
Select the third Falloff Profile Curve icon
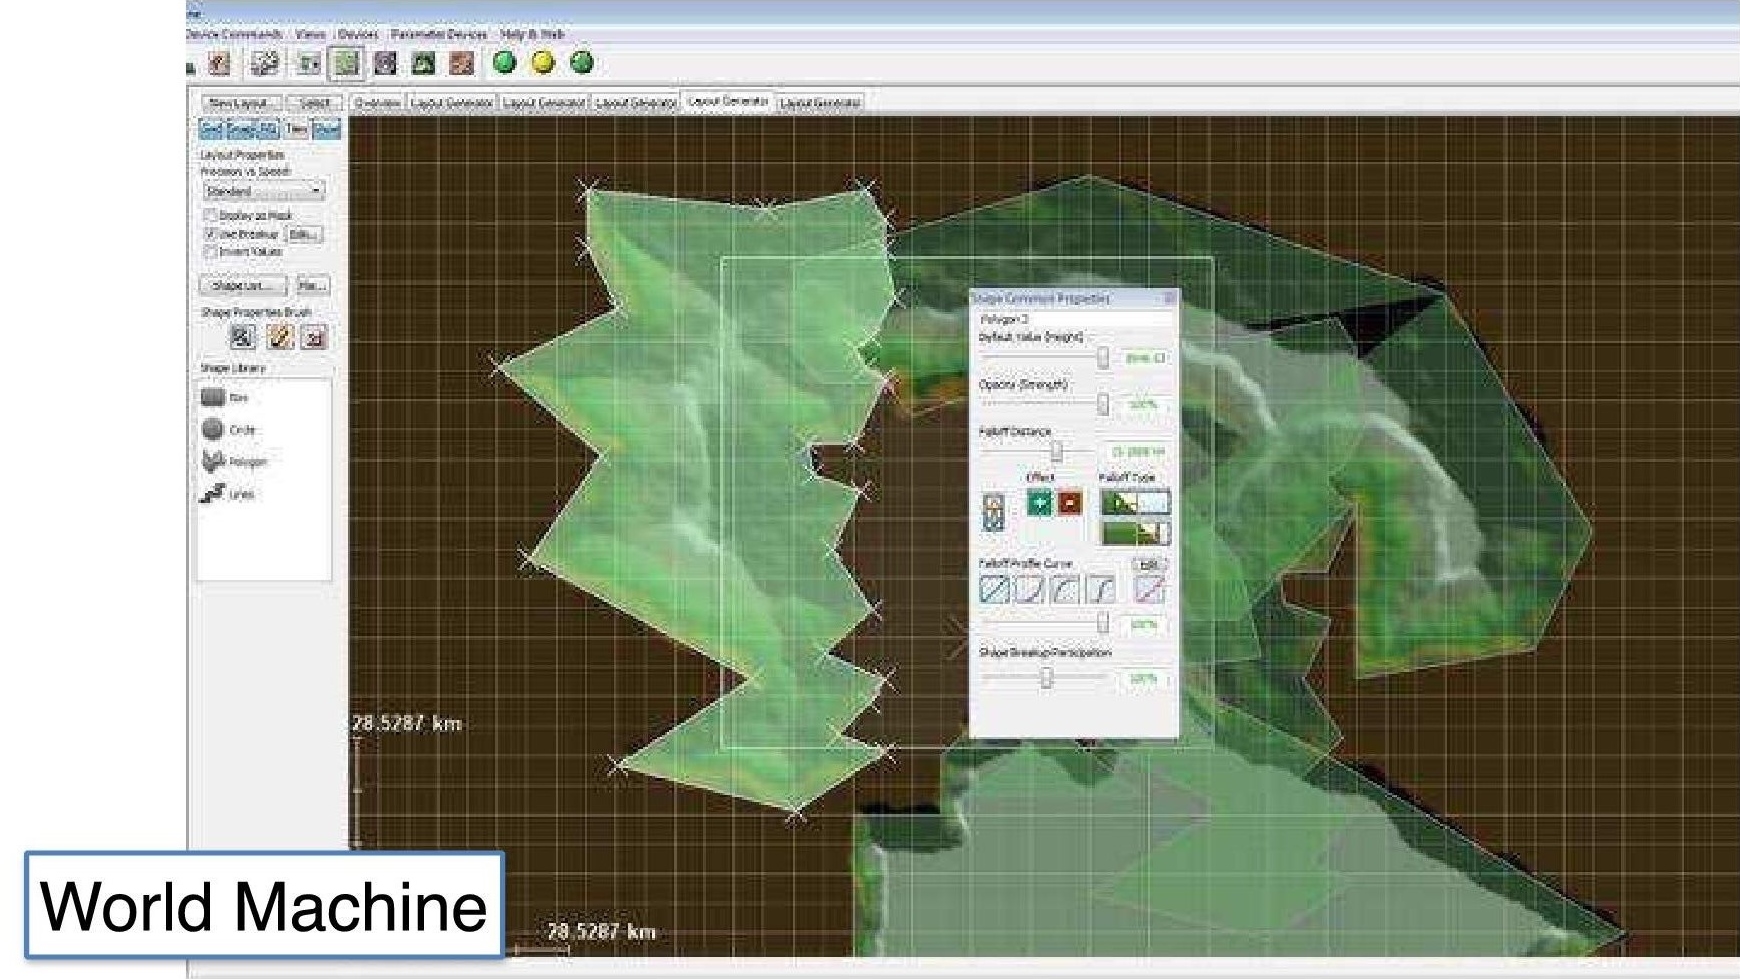[x=1065, y=590]
